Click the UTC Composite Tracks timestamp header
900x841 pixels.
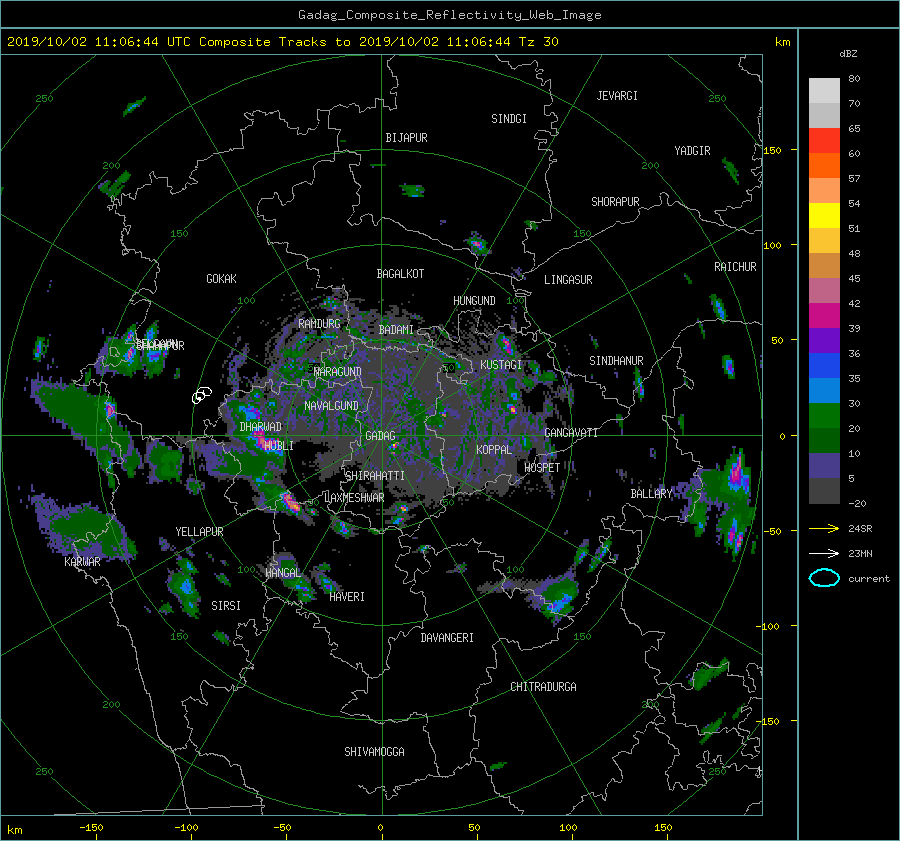click(x=282, y=42)
